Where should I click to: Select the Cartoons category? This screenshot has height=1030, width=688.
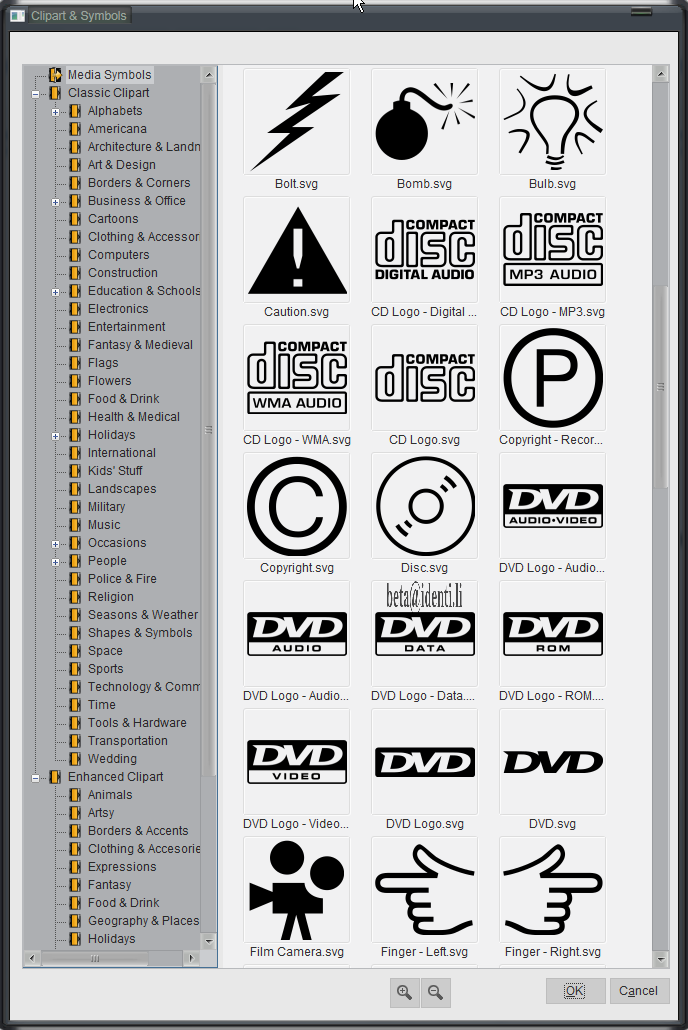tap(113, 219)
